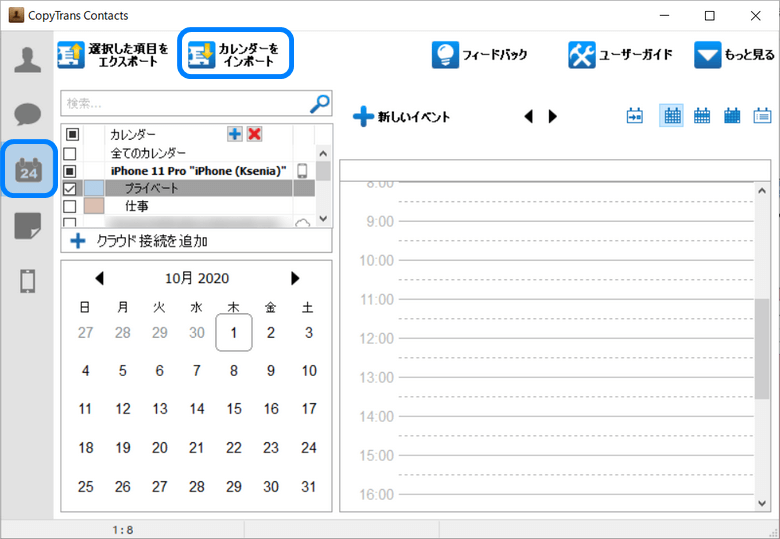Click the phone icon beside iPhone row

(302, 171)
